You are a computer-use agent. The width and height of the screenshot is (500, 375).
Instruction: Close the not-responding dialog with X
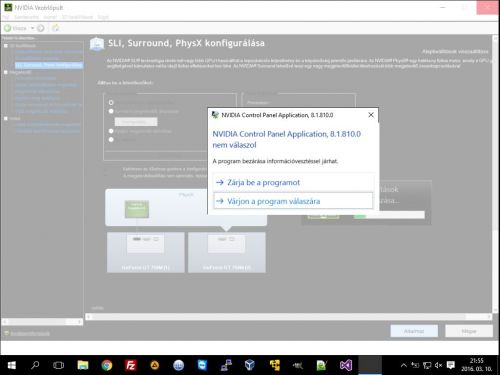371,115
